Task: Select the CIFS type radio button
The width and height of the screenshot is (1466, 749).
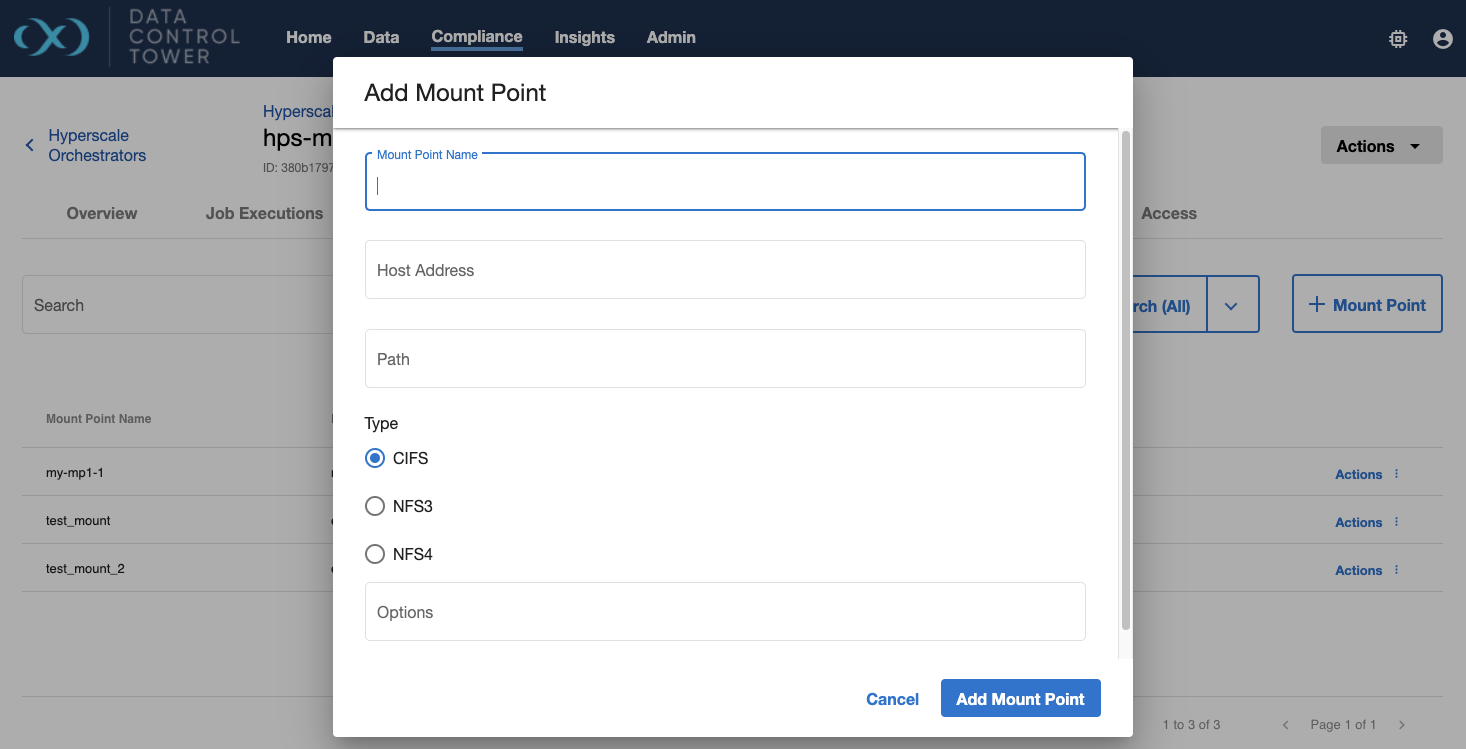Action: (375, 458)
